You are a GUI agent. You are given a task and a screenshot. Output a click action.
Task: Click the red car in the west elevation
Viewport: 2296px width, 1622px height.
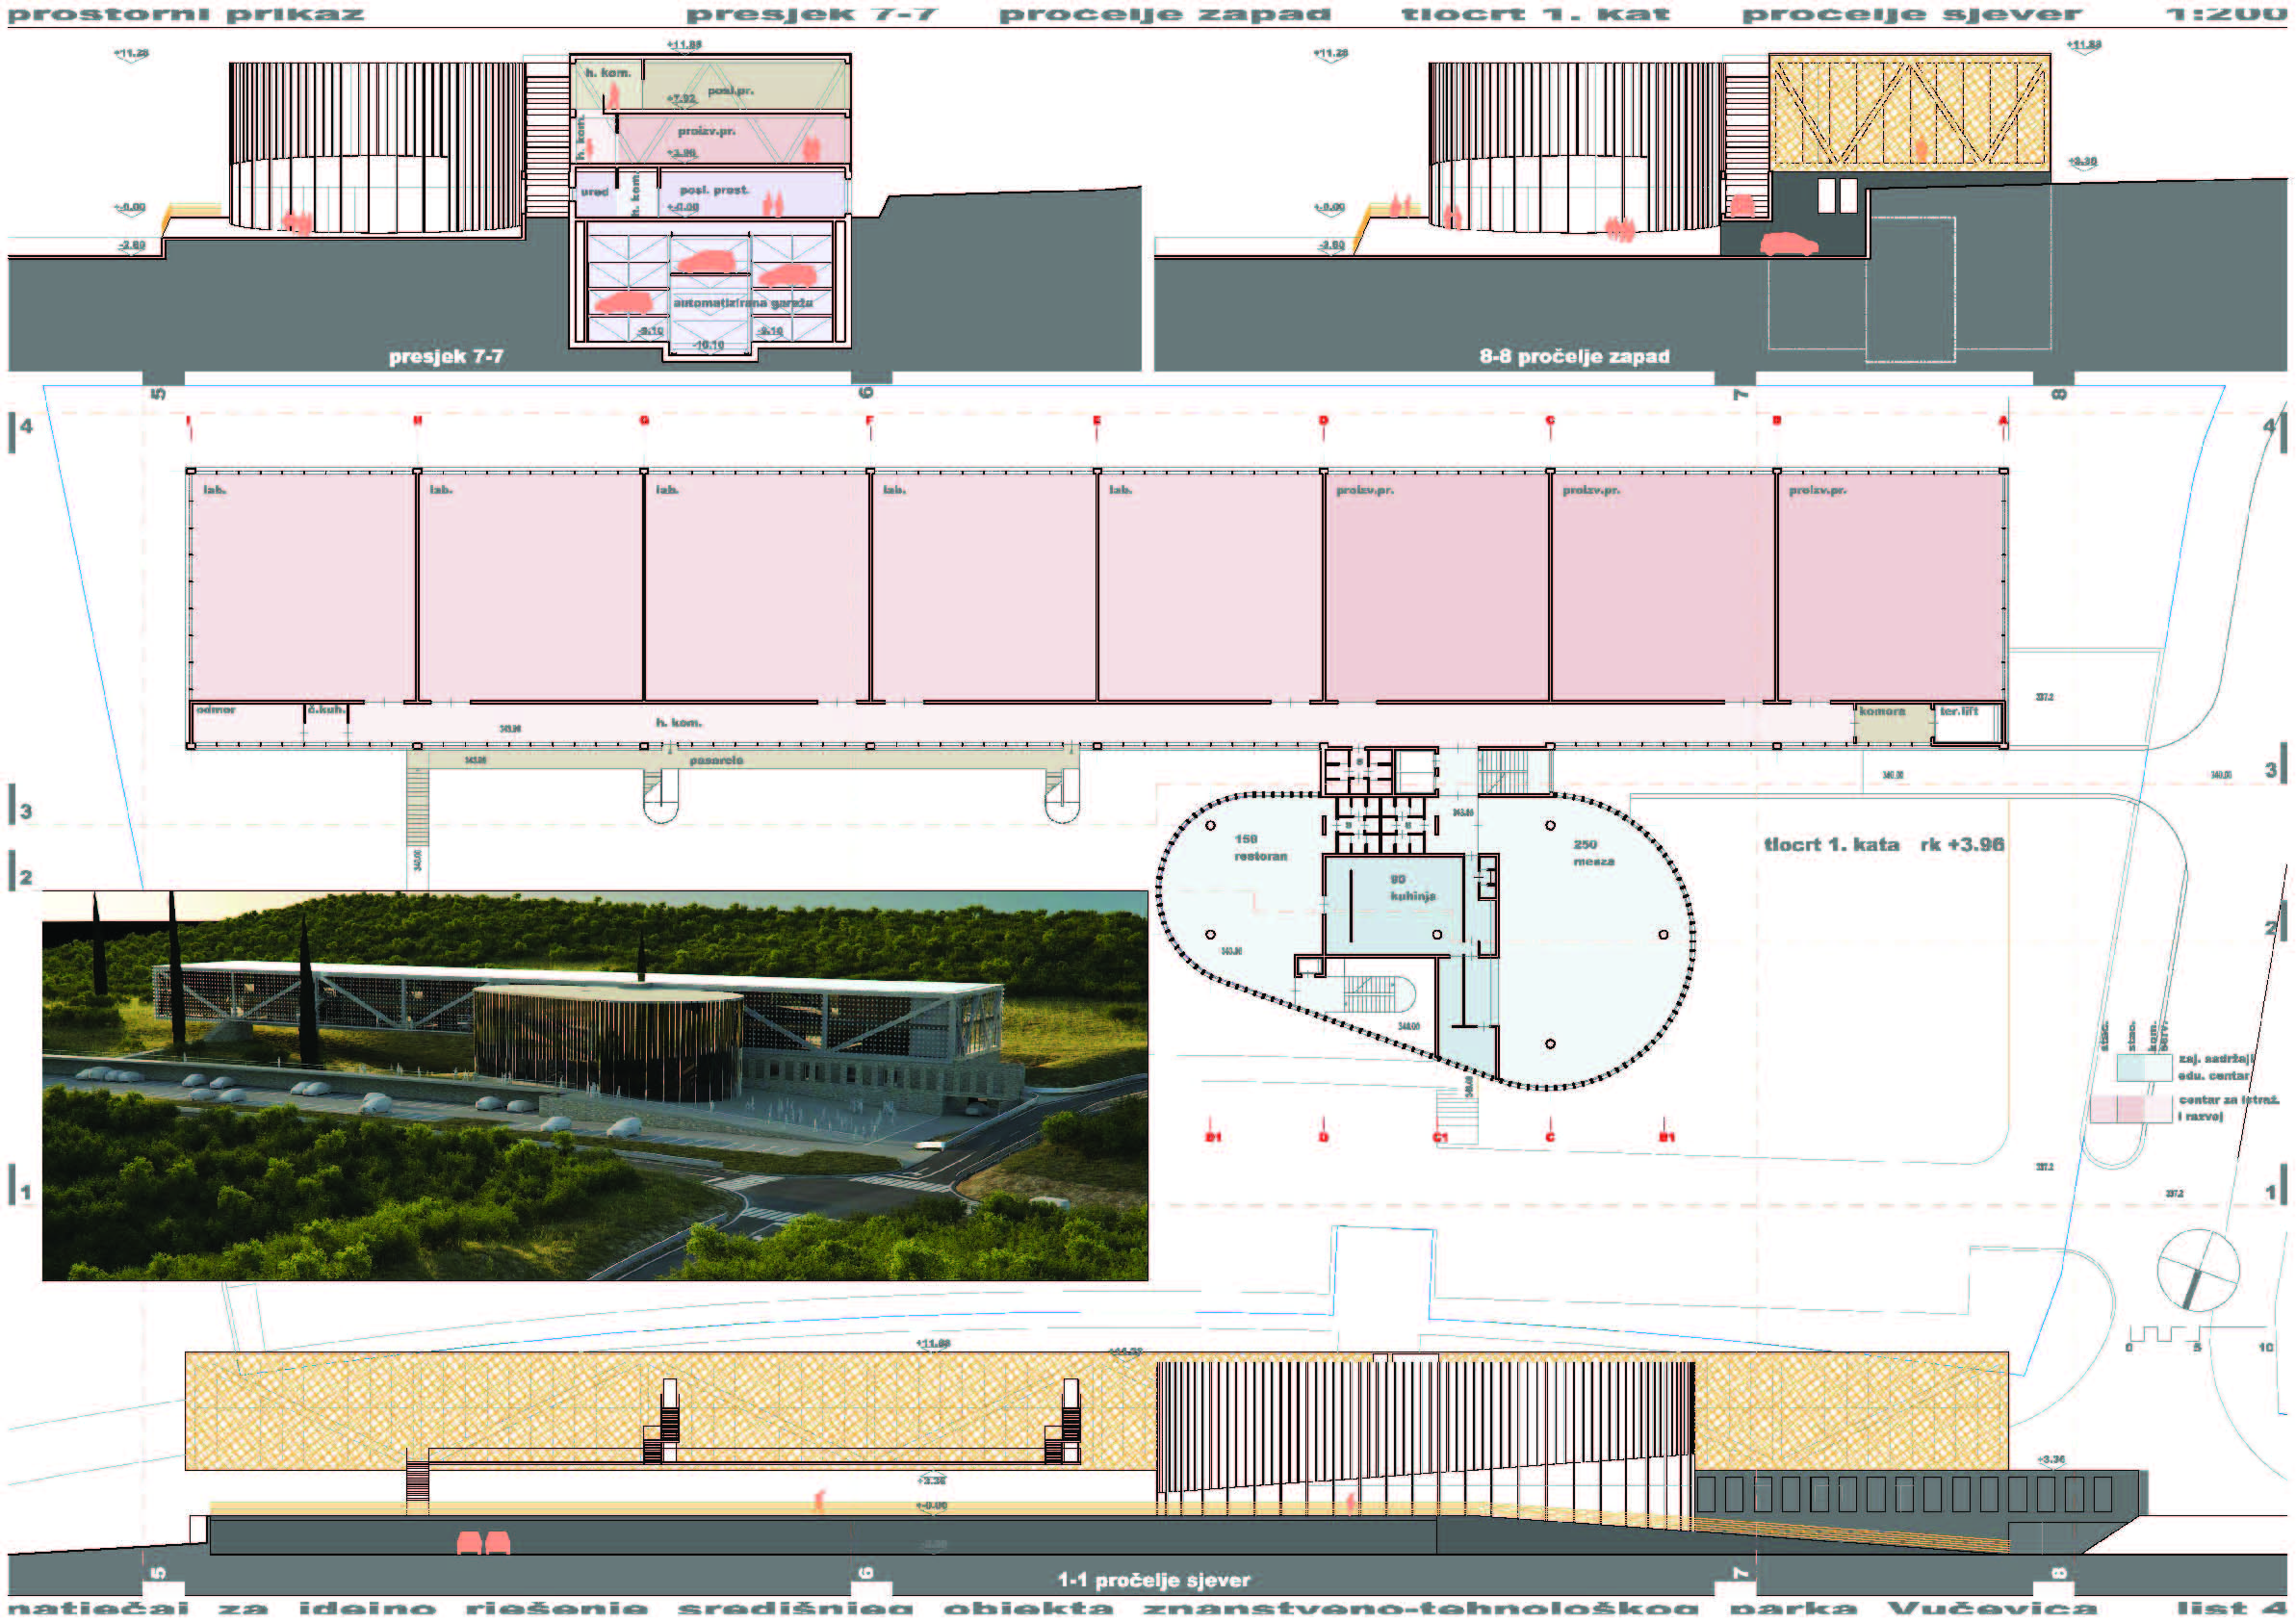tap(1788, 244)
